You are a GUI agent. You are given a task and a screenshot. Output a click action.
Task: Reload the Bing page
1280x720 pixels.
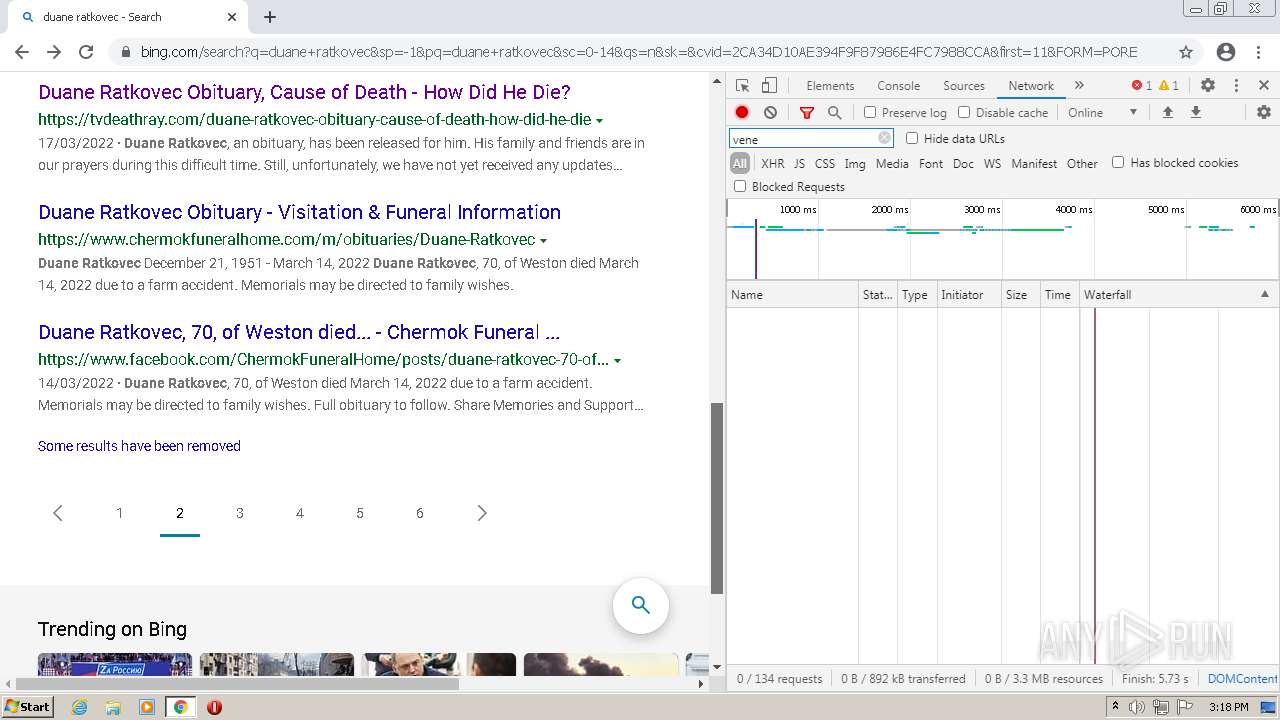pyautogui.click(x=86, y=52)
